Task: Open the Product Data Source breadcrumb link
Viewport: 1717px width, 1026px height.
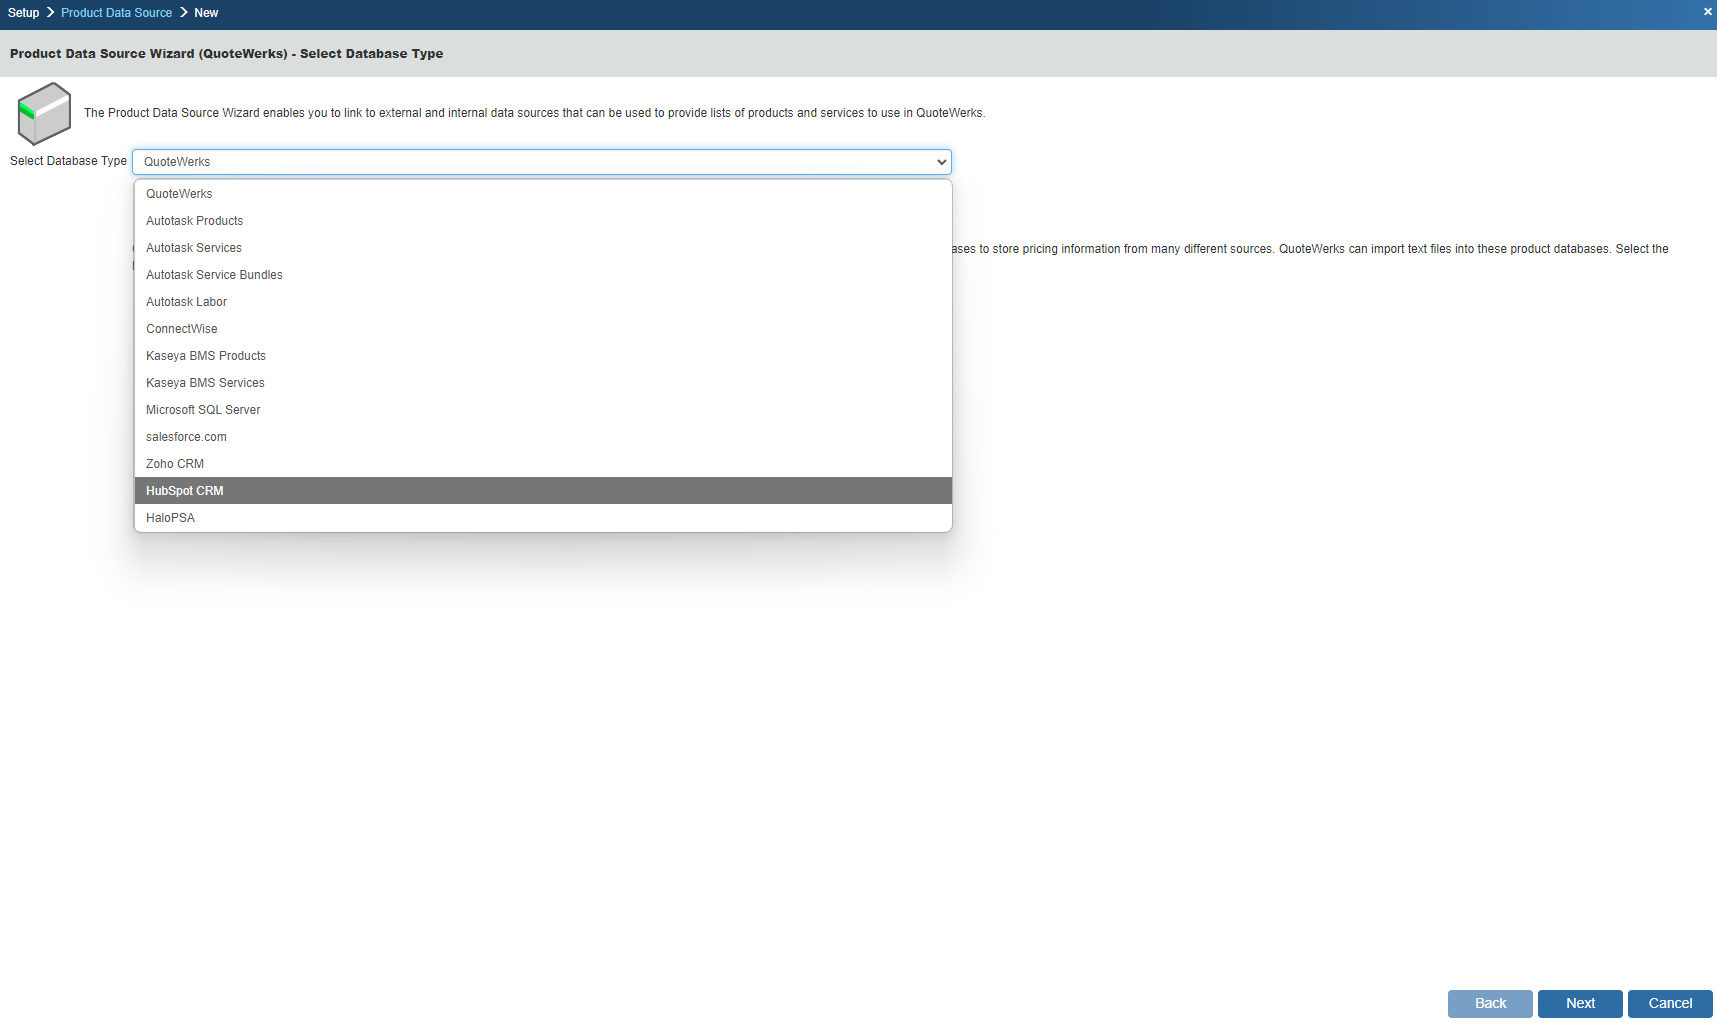Action: pyautogui.click(x=116, y=13)
